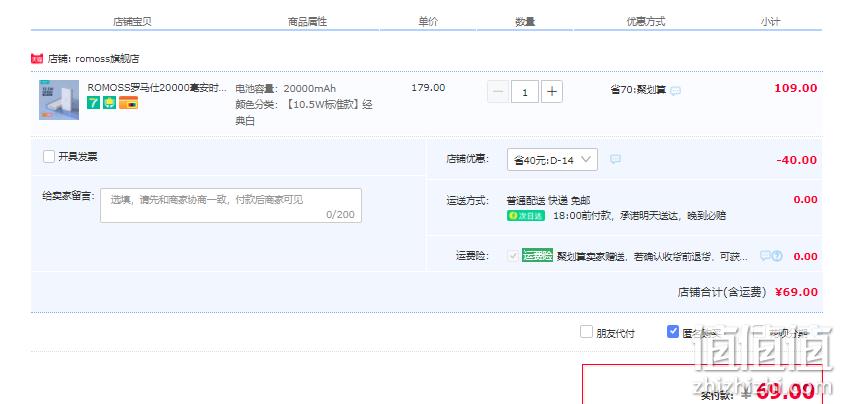Enable the 朋友代付 checkbox
The width and height of the screenshot is (842, 404).
(x=586, y=331)
